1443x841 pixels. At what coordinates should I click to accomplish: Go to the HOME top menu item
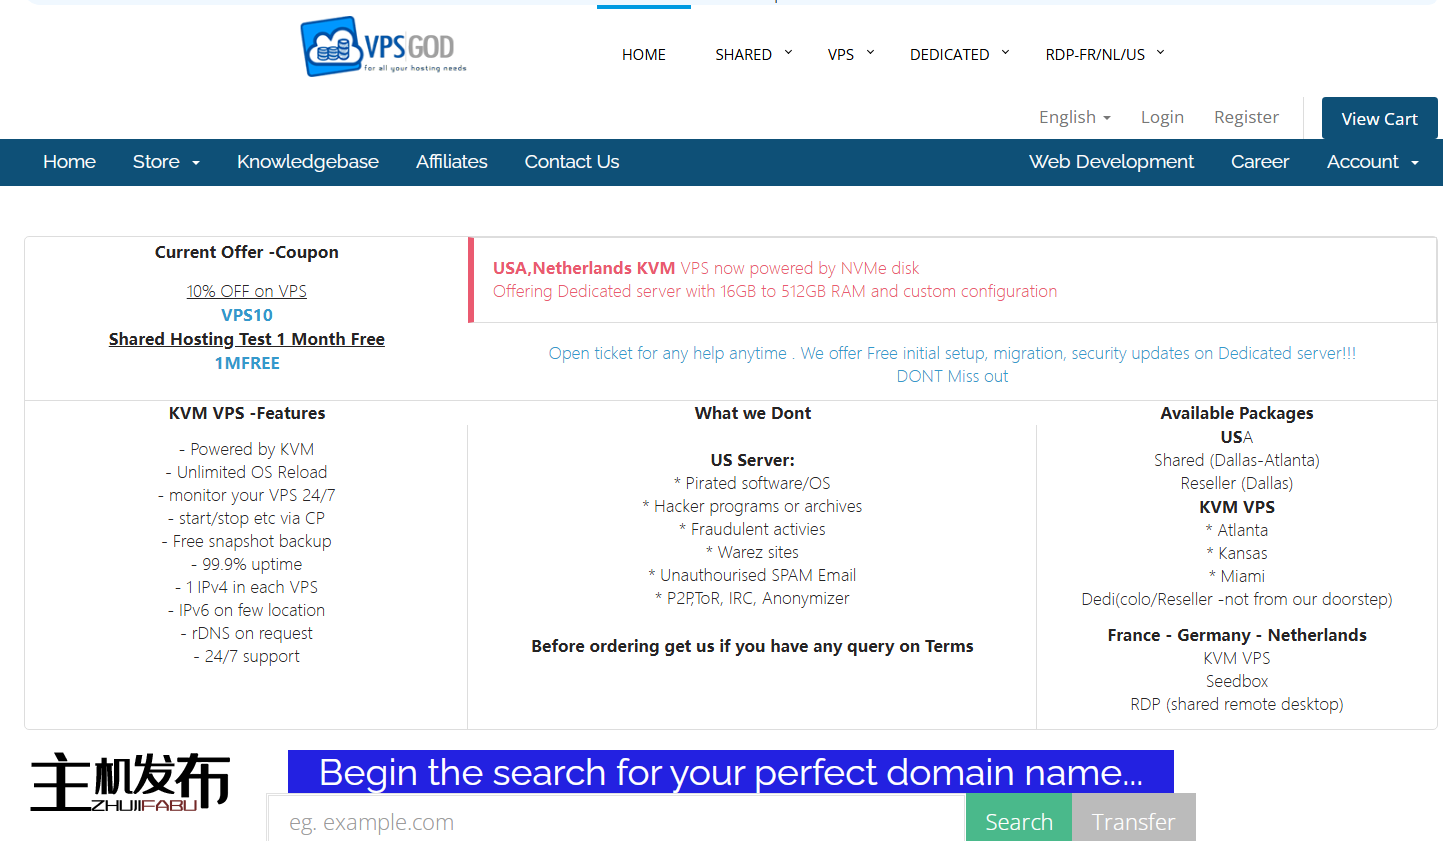click(x=643, y=54)
